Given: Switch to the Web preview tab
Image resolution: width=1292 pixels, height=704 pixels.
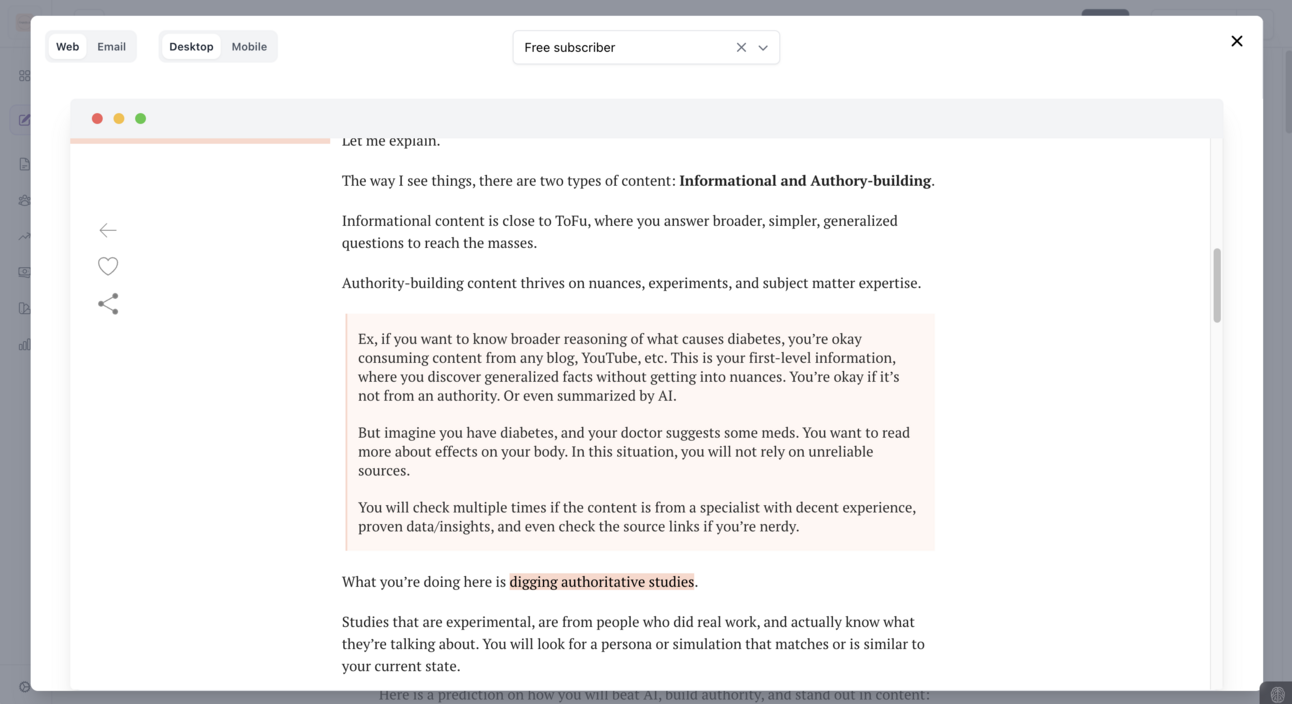Looking at the screenshot, I should point(67,47).
